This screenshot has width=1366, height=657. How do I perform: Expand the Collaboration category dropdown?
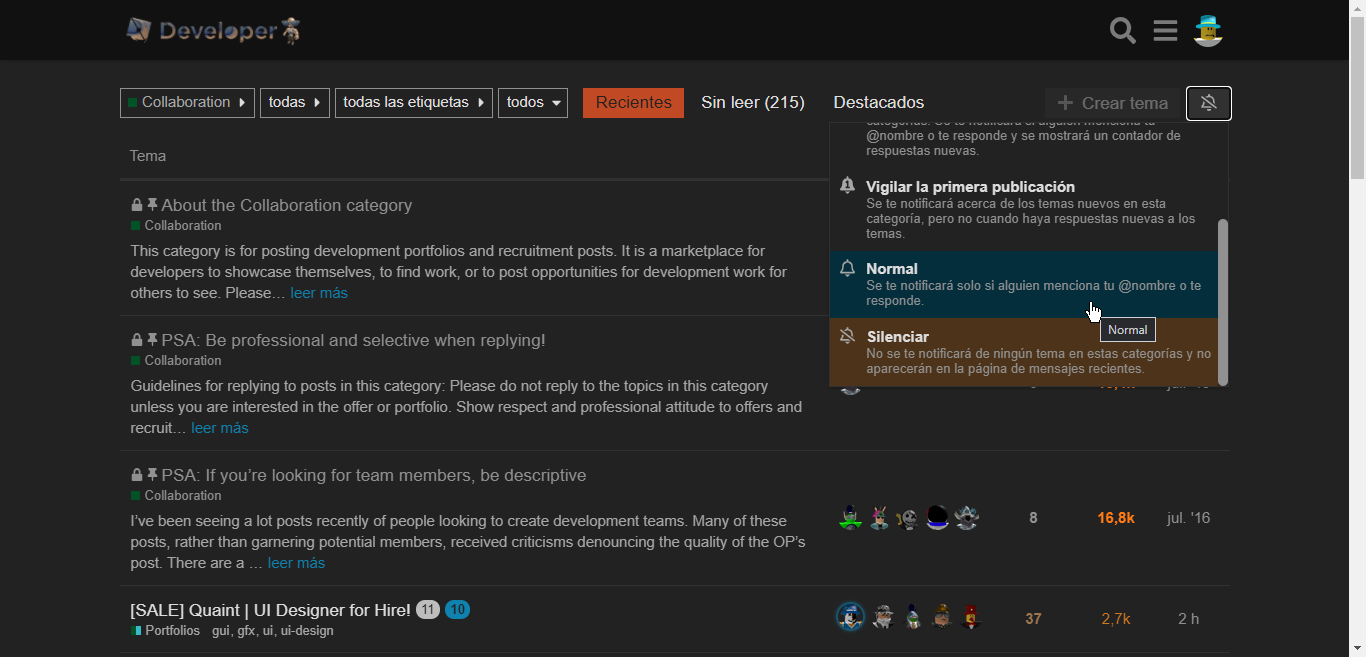(x=187, y=103)
